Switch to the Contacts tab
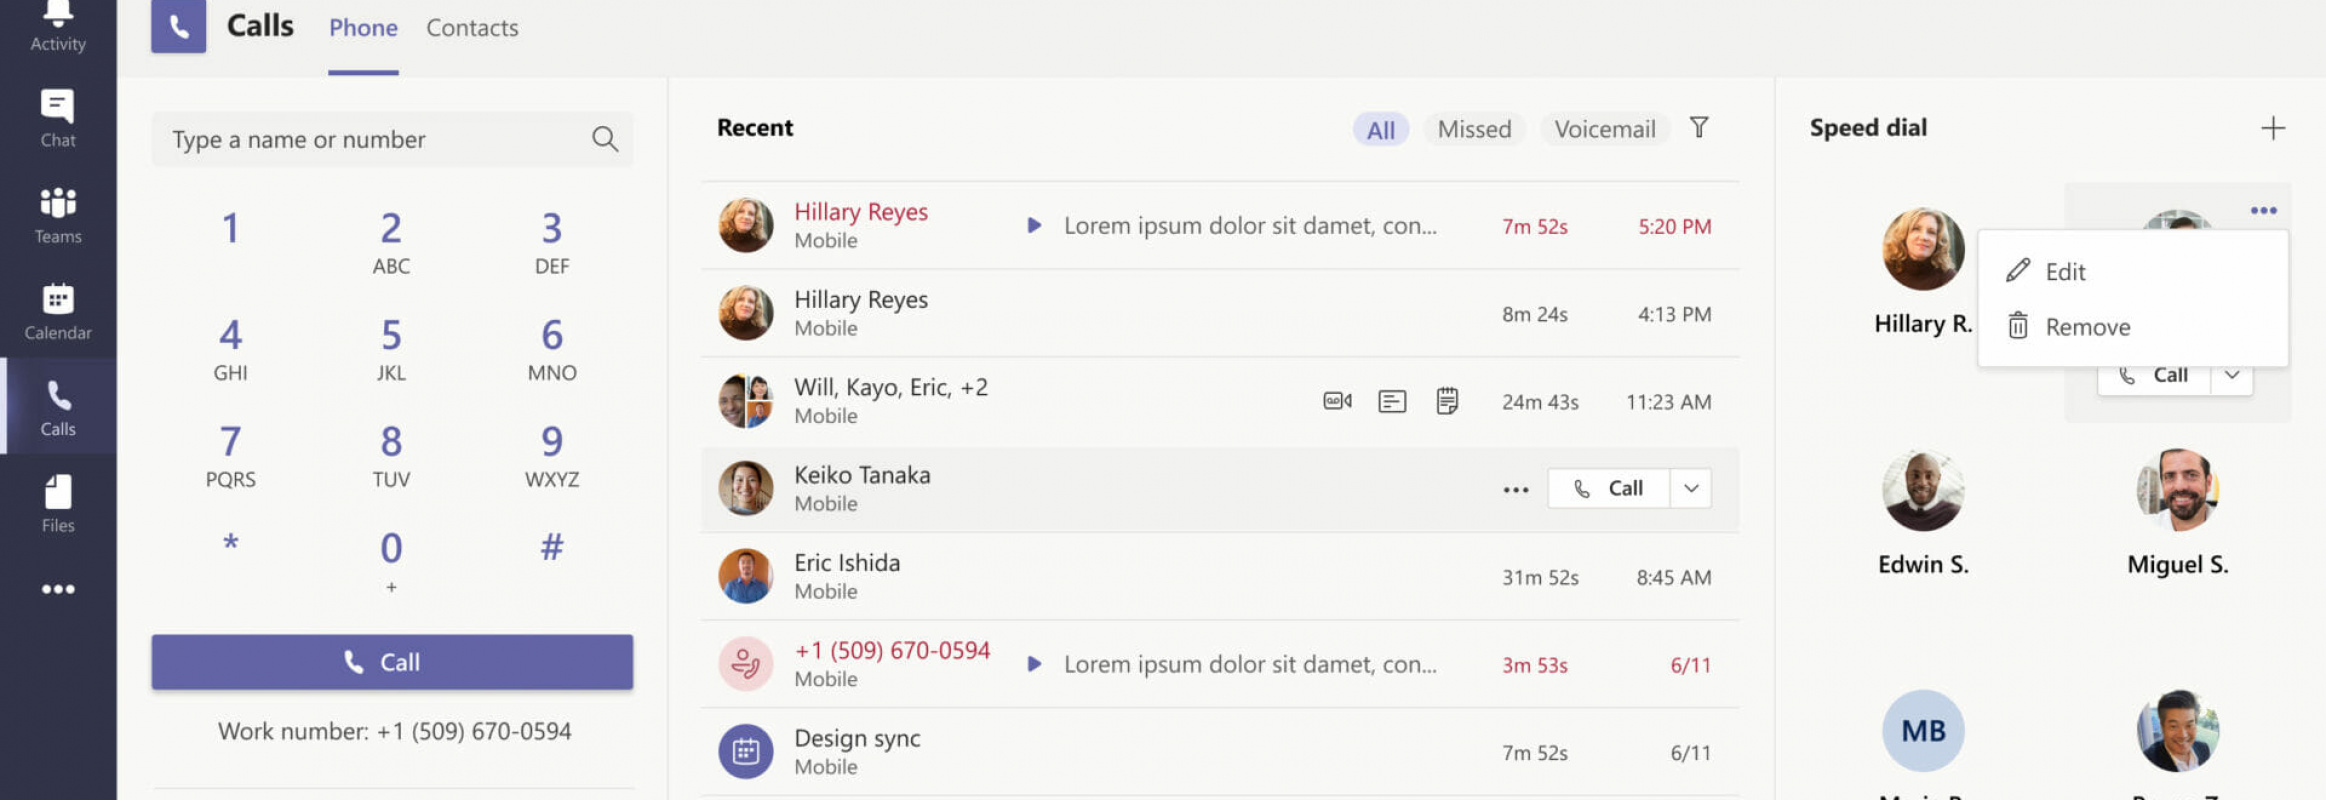 [x=472, y=28]
